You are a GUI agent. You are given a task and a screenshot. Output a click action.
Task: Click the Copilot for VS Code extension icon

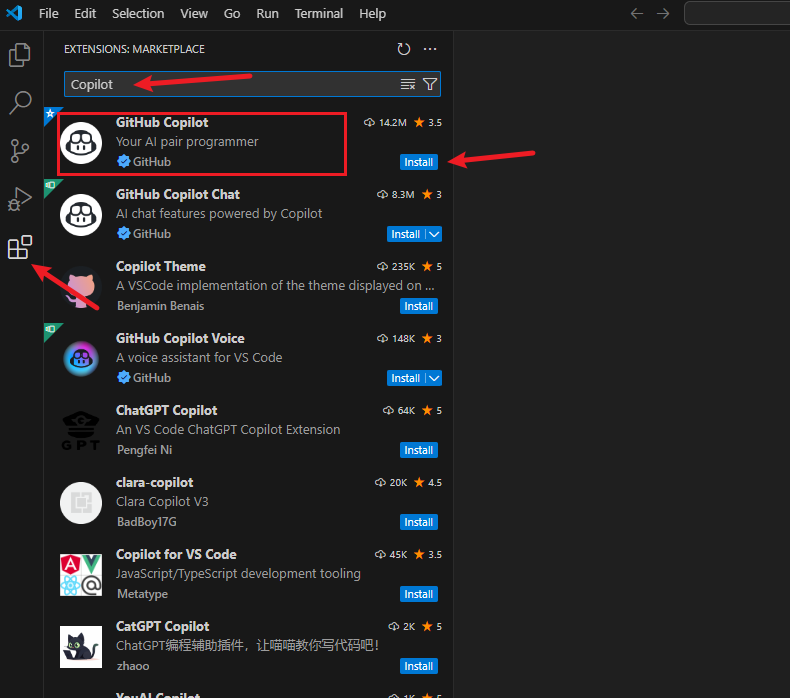pyautogui.click(x=81, y=575)
